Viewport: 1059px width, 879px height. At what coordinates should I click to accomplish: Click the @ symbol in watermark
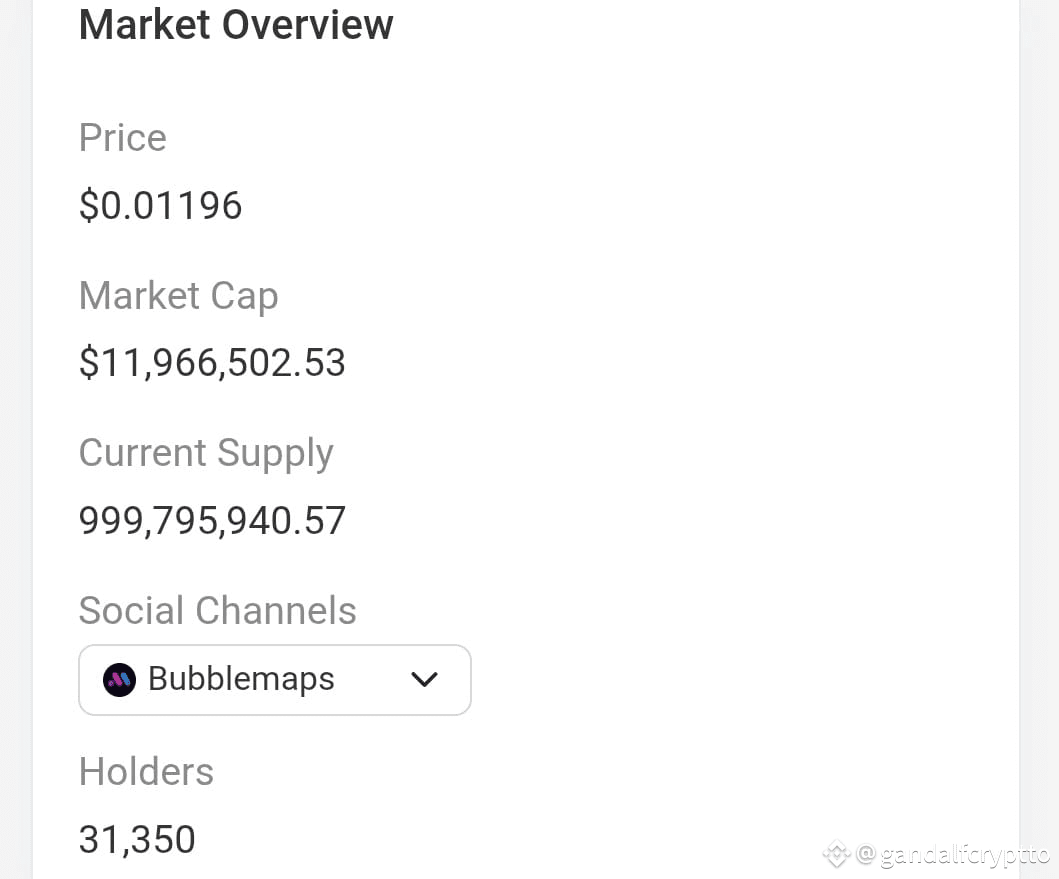[866, 854]
